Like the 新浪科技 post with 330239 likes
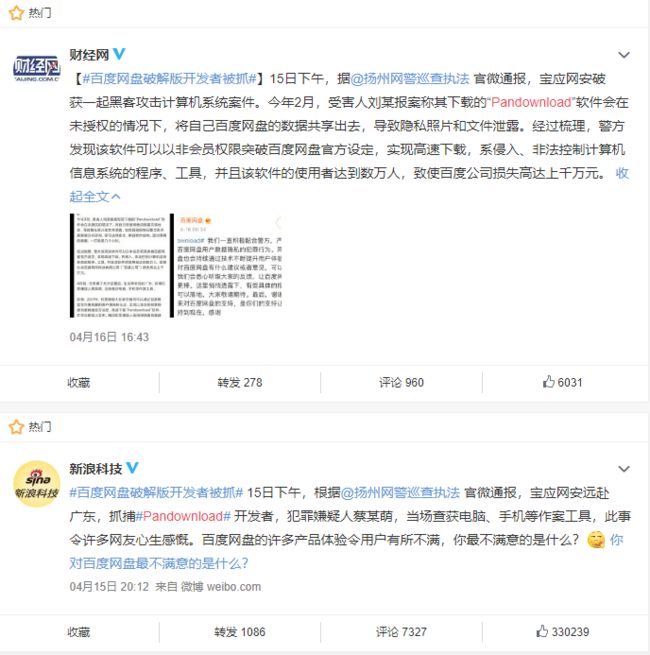The image size is (650, 655). [562, 632]
